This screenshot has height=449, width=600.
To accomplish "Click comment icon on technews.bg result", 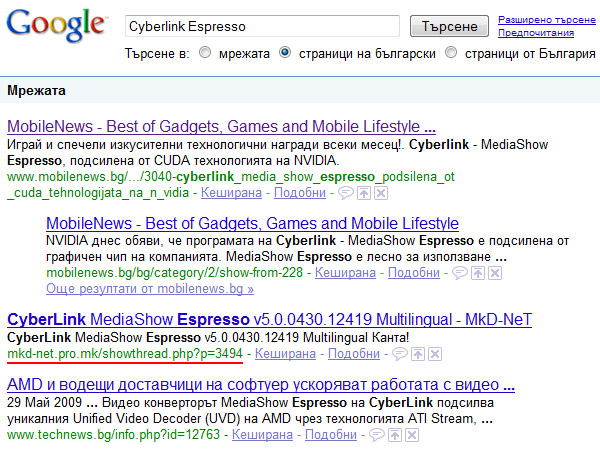I will coord(377,435).
